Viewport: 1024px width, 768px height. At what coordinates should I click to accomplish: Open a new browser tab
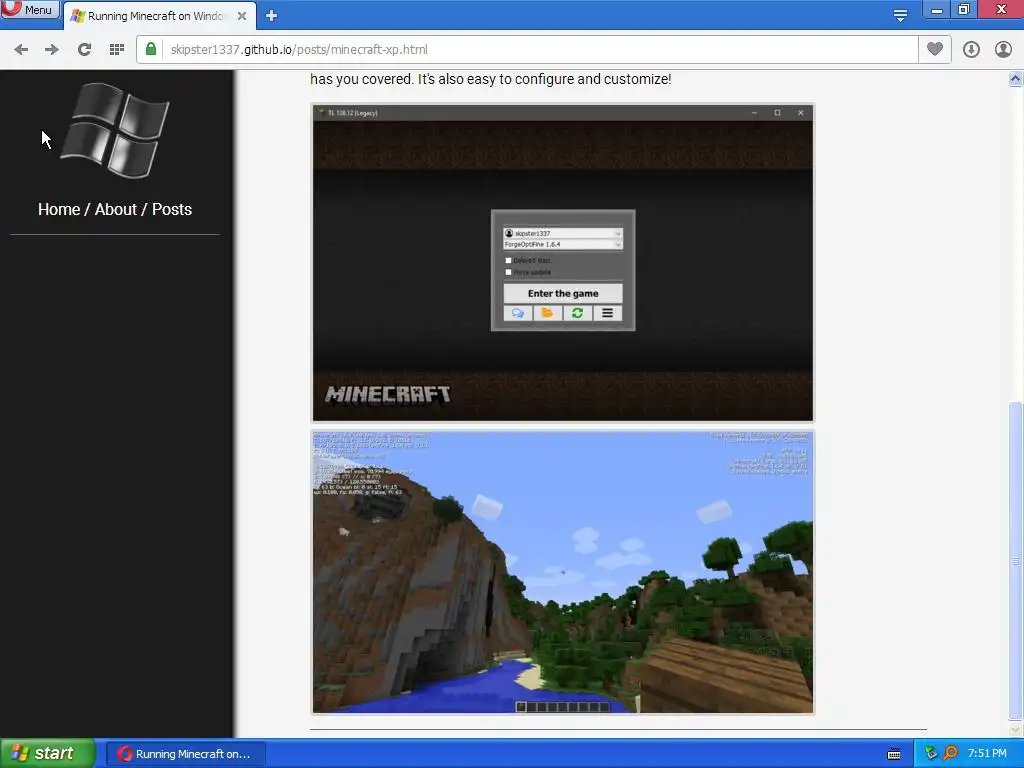[x=272, y=16]
